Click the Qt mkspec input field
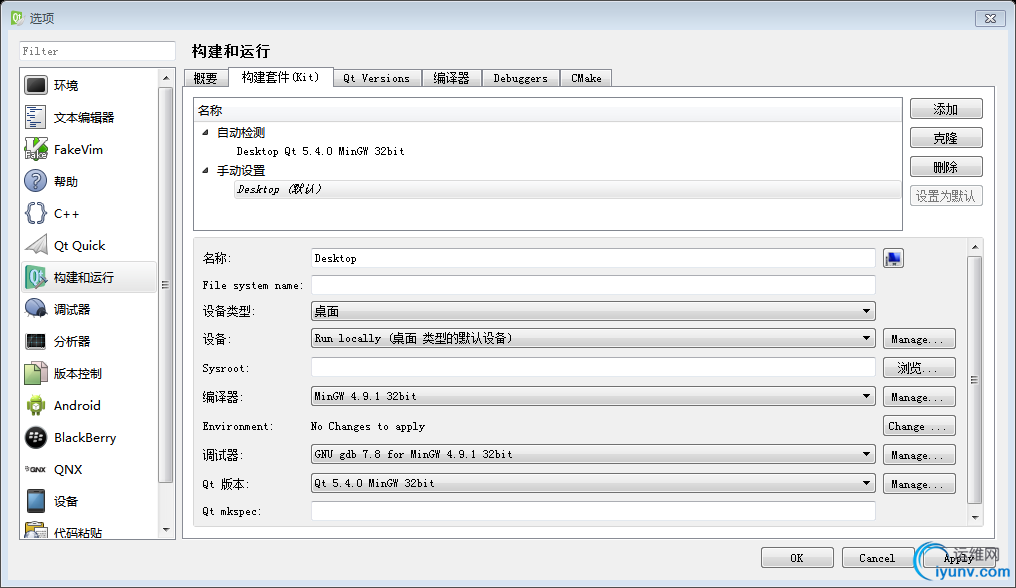The image size is (1016, 588). tap(593, 511)
